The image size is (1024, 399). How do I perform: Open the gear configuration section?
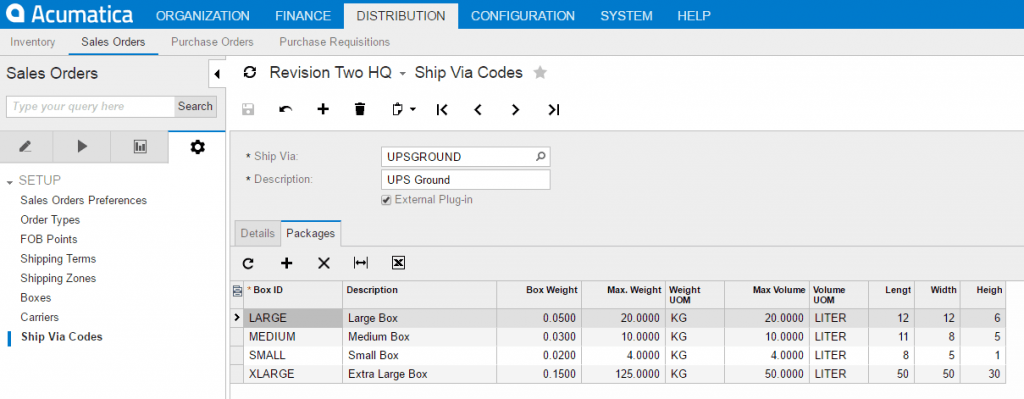tap(197, 147)
